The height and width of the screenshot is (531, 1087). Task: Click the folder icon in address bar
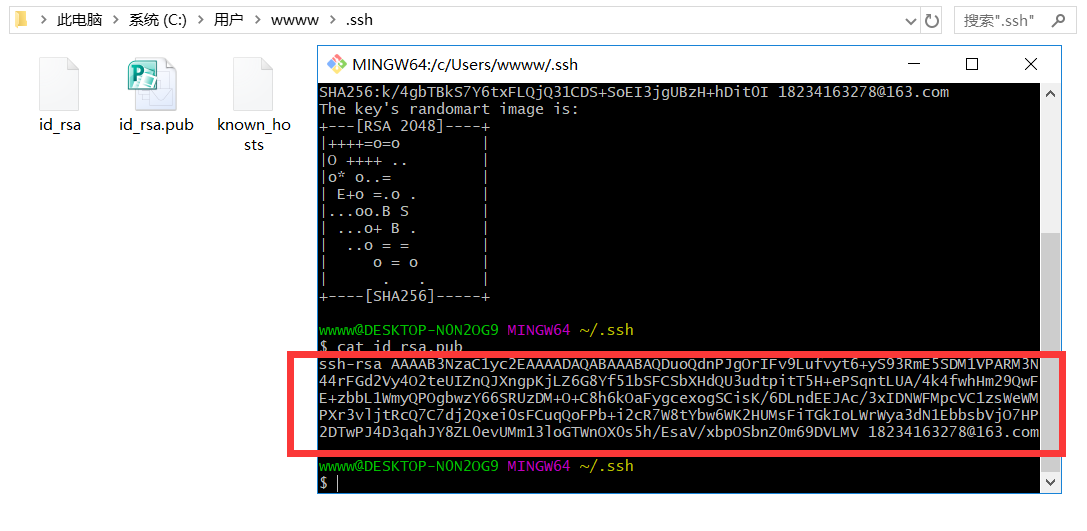click(x=21, y=19)
